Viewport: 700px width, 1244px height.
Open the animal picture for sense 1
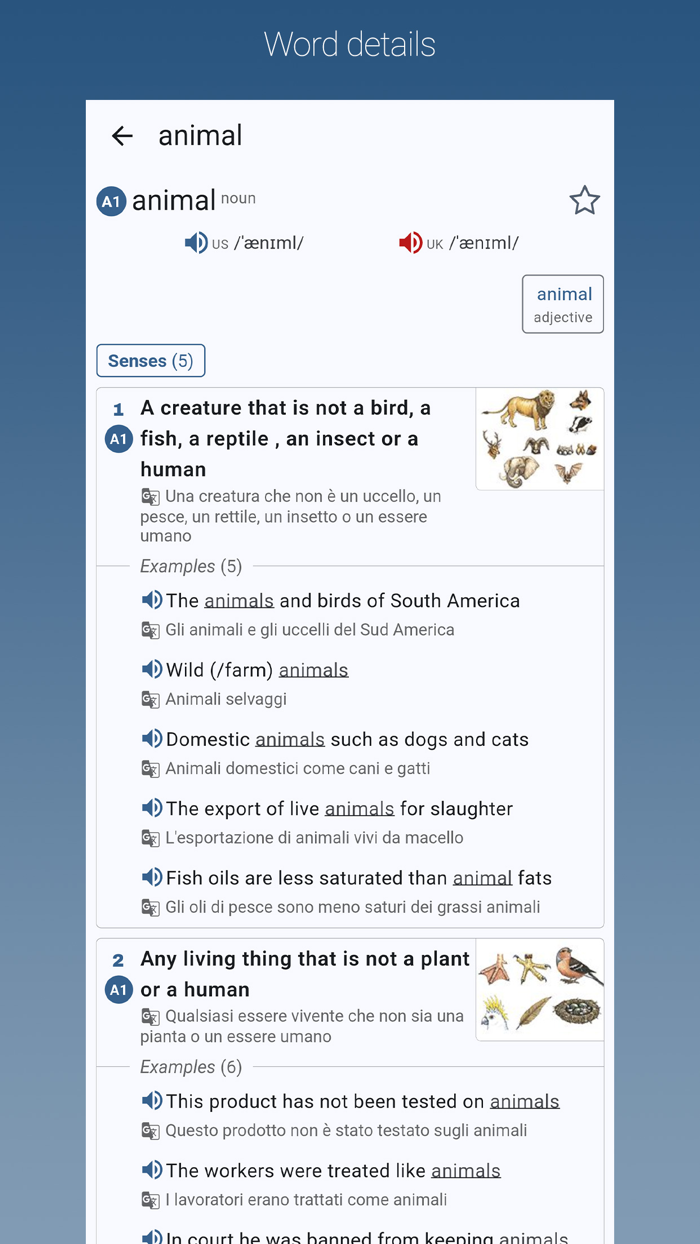click(539, 438)
